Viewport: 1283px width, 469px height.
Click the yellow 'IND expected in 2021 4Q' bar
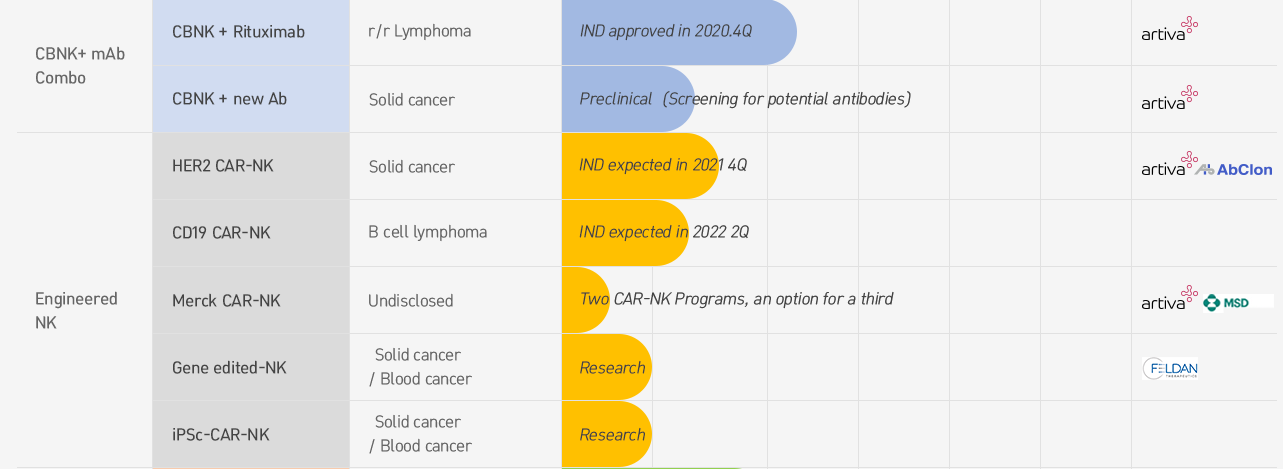[x=640, y=166]
